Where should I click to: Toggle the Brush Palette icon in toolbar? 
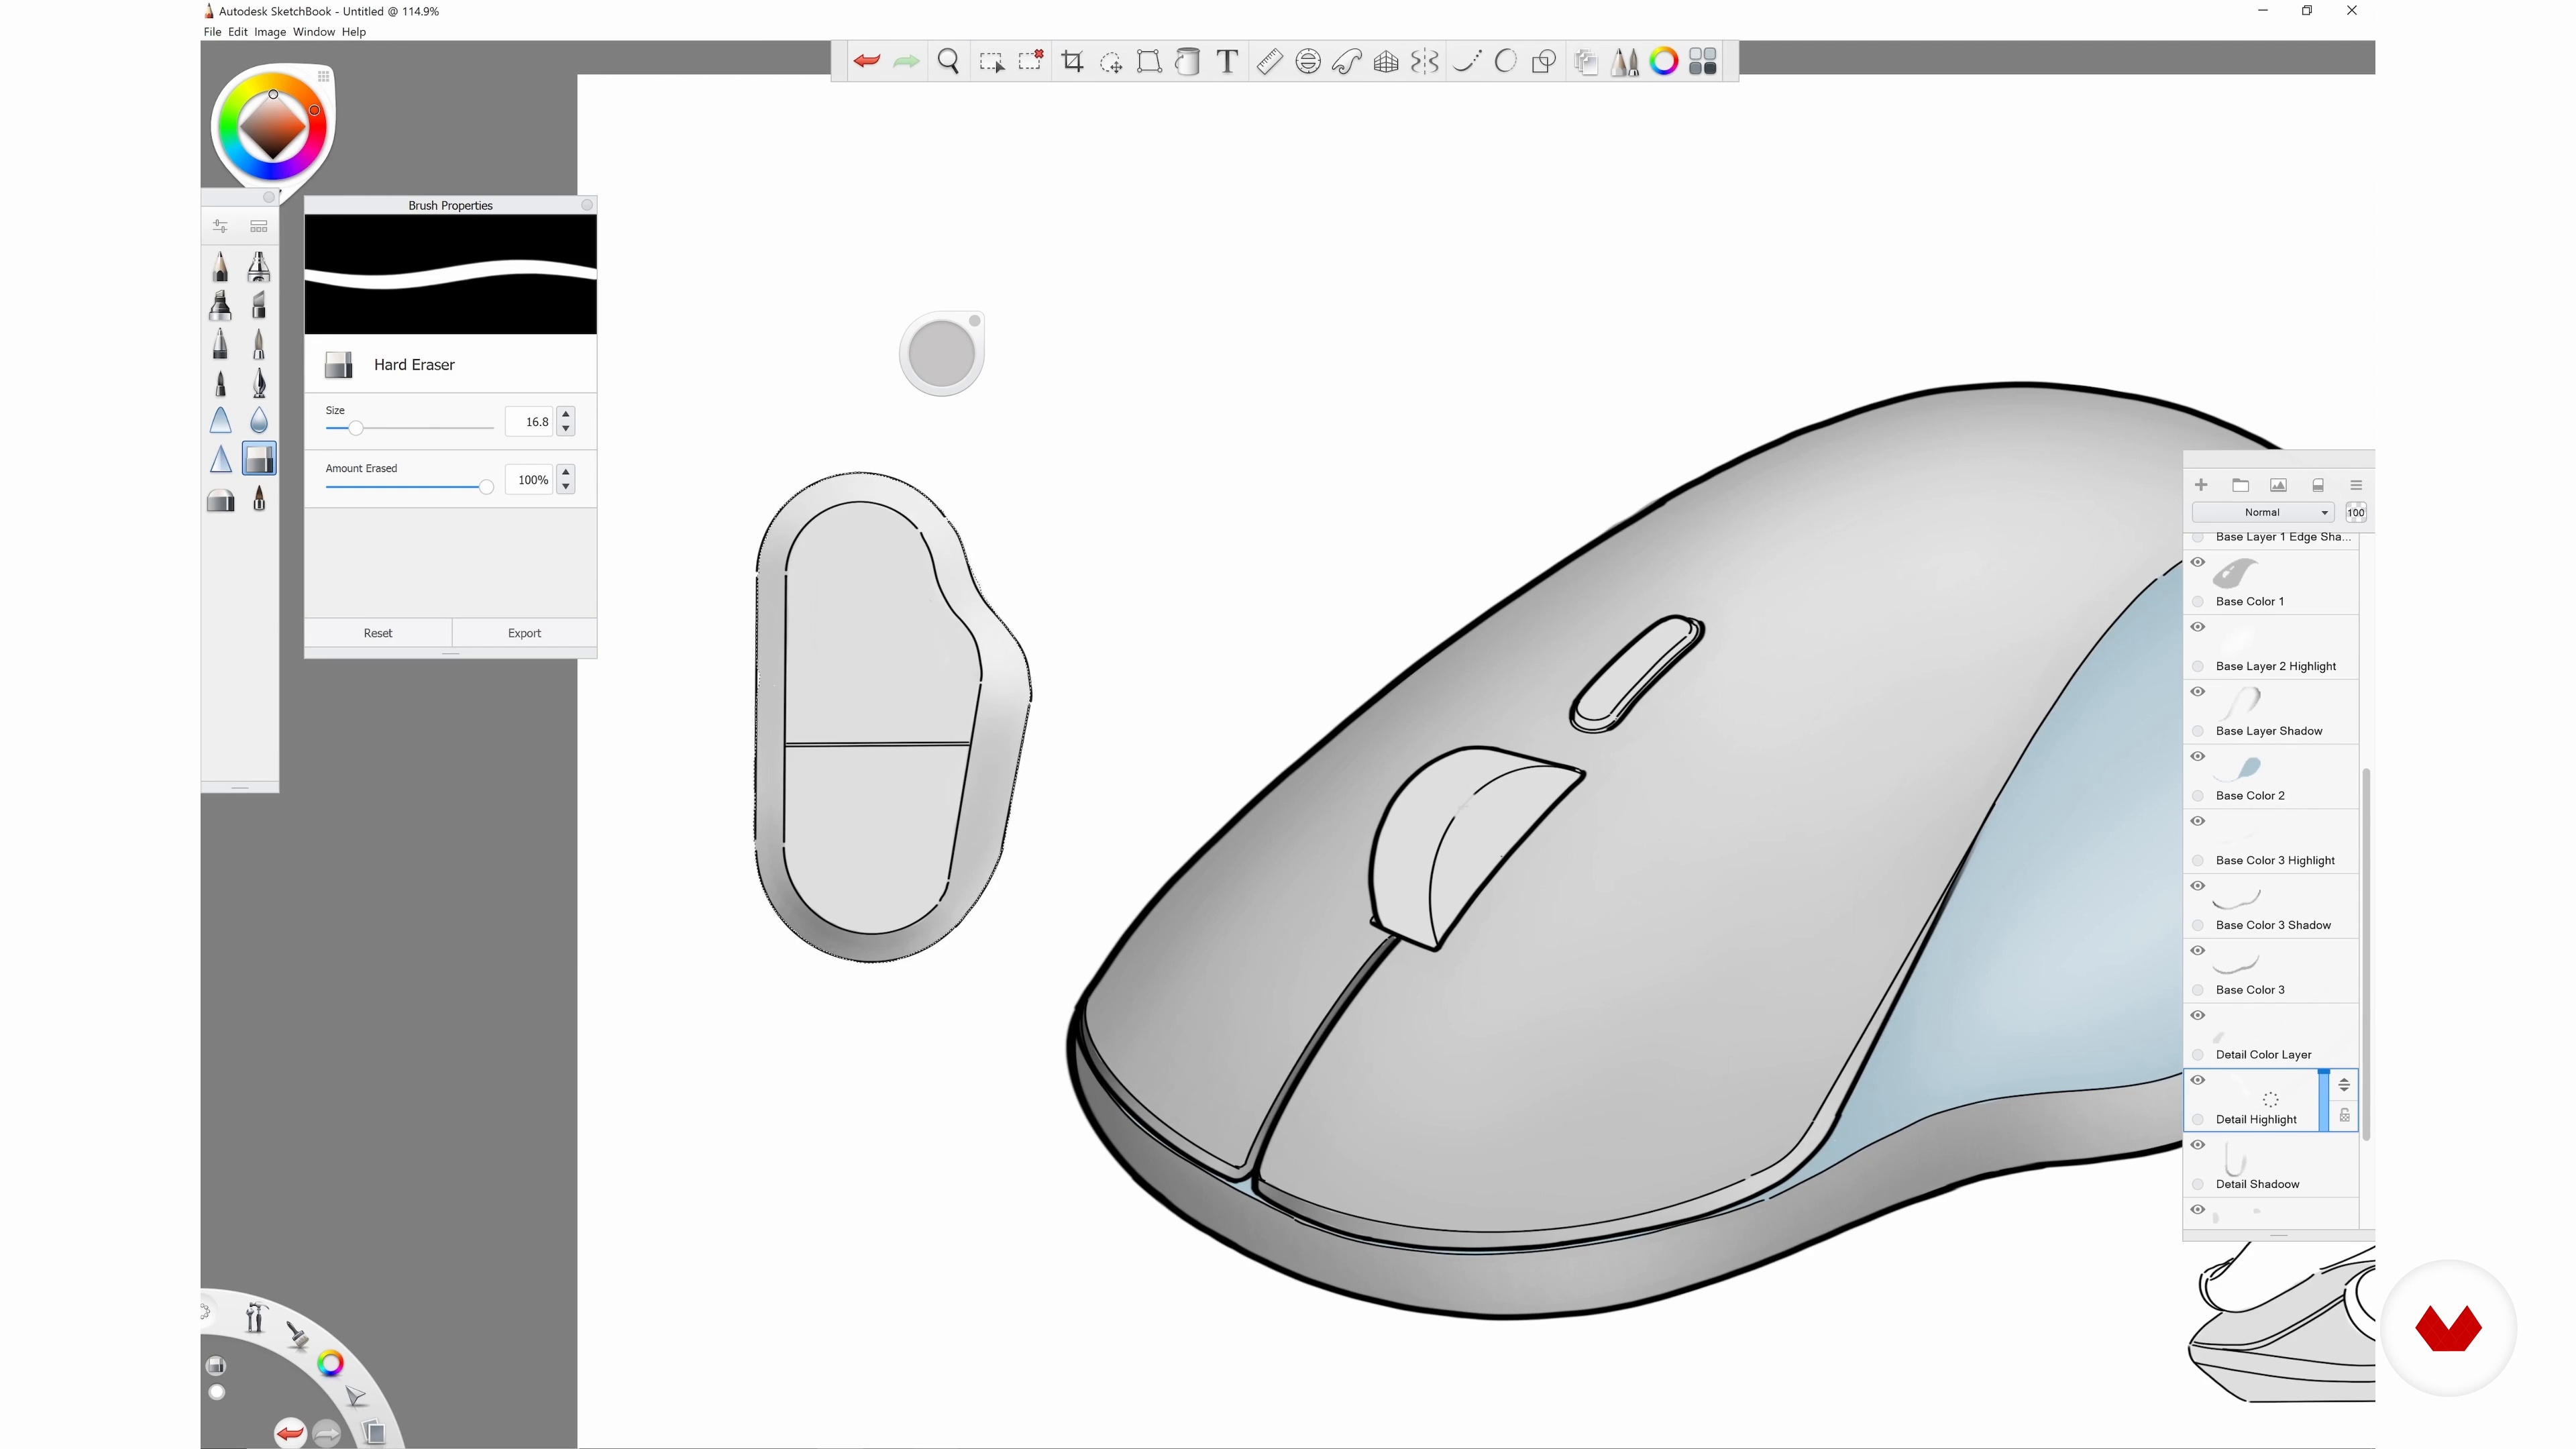pyautogui.click(x=1625, y=61)
